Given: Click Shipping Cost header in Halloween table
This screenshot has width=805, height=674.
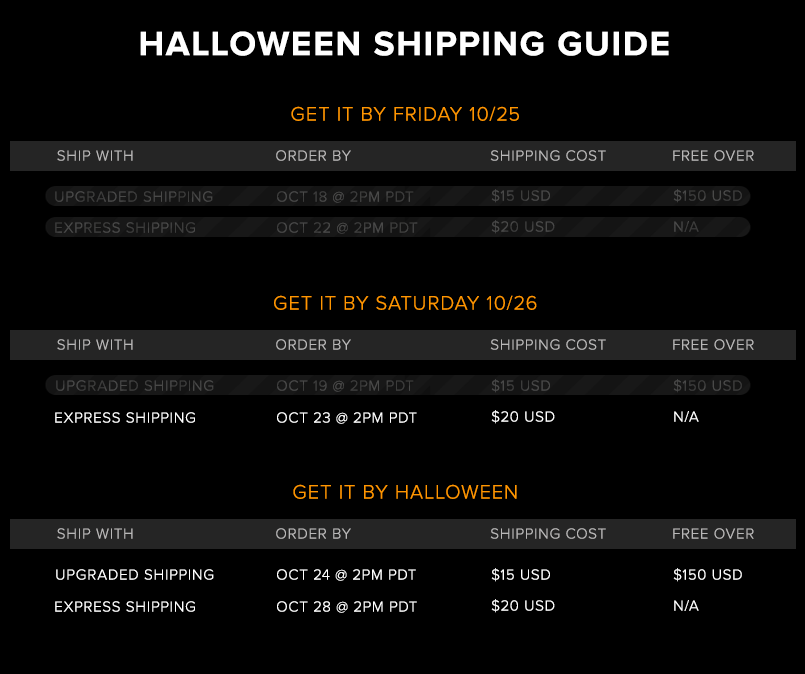Looking at the screenshot, I should point(548,534).
